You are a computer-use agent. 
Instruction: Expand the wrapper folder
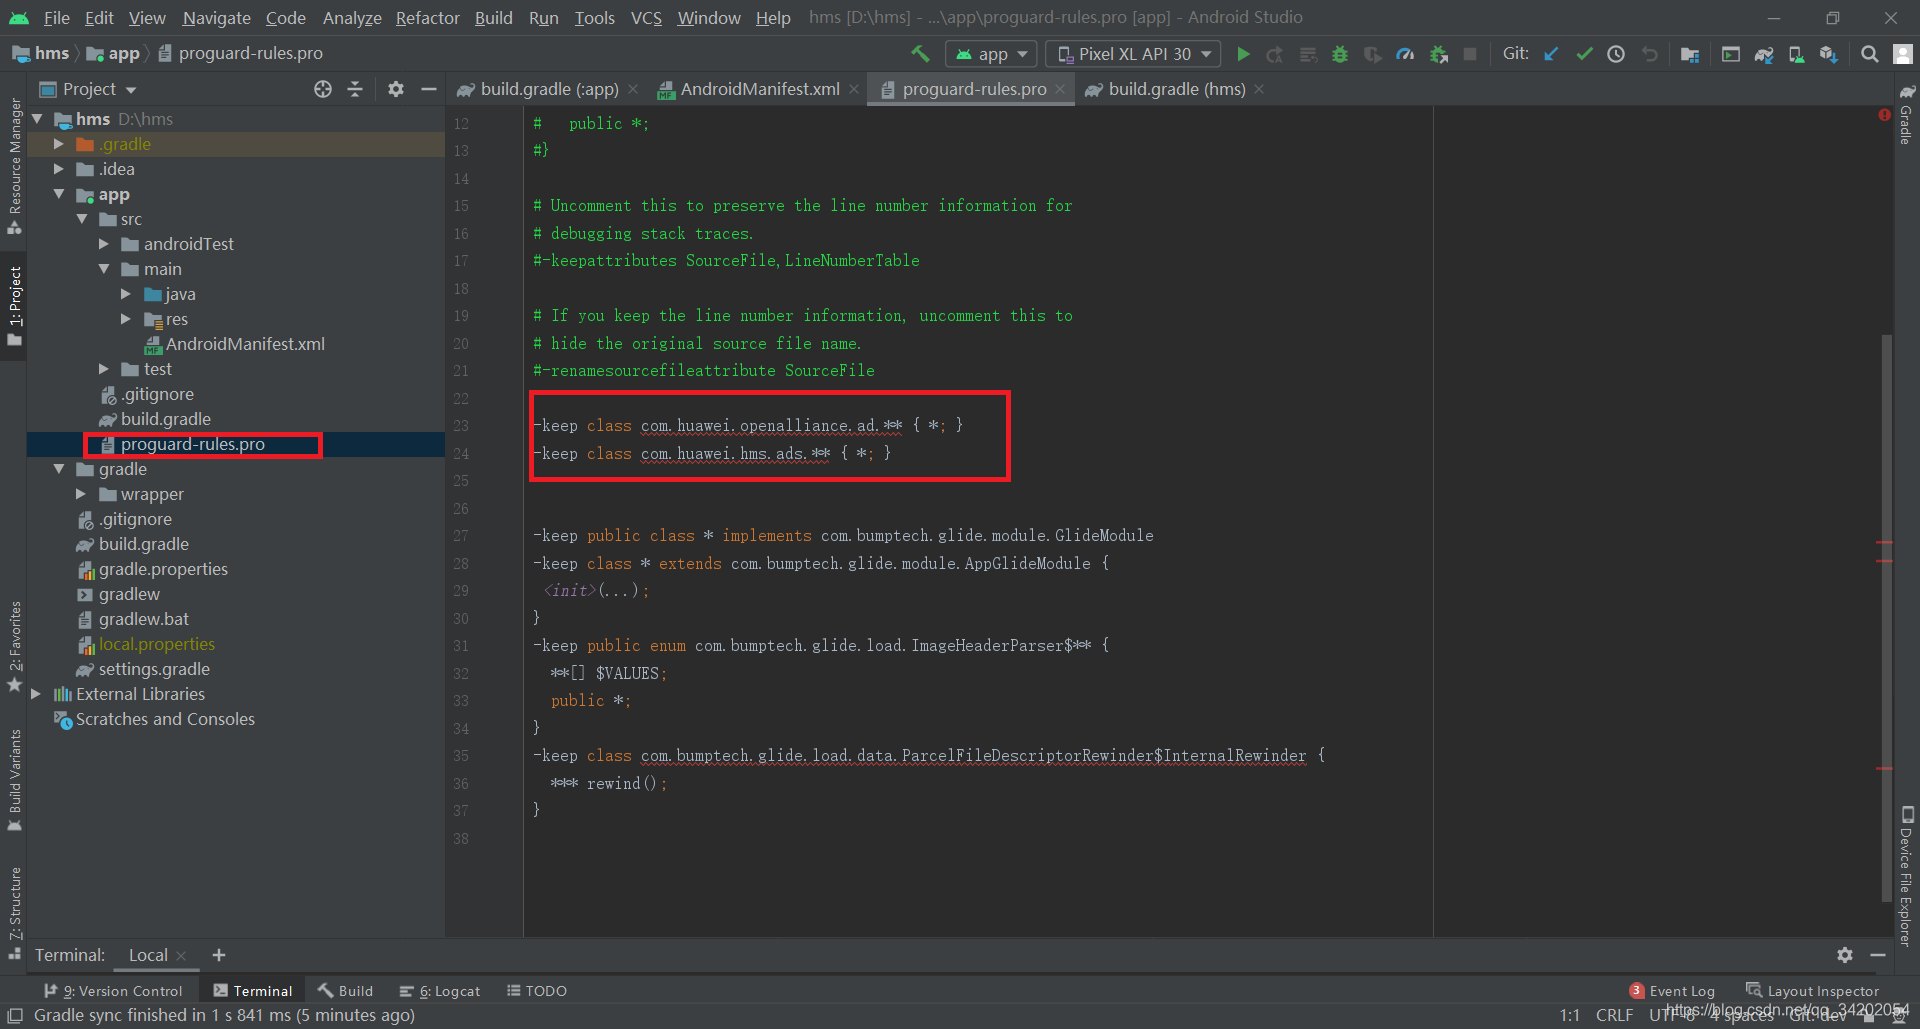click(x=82, y=494)
